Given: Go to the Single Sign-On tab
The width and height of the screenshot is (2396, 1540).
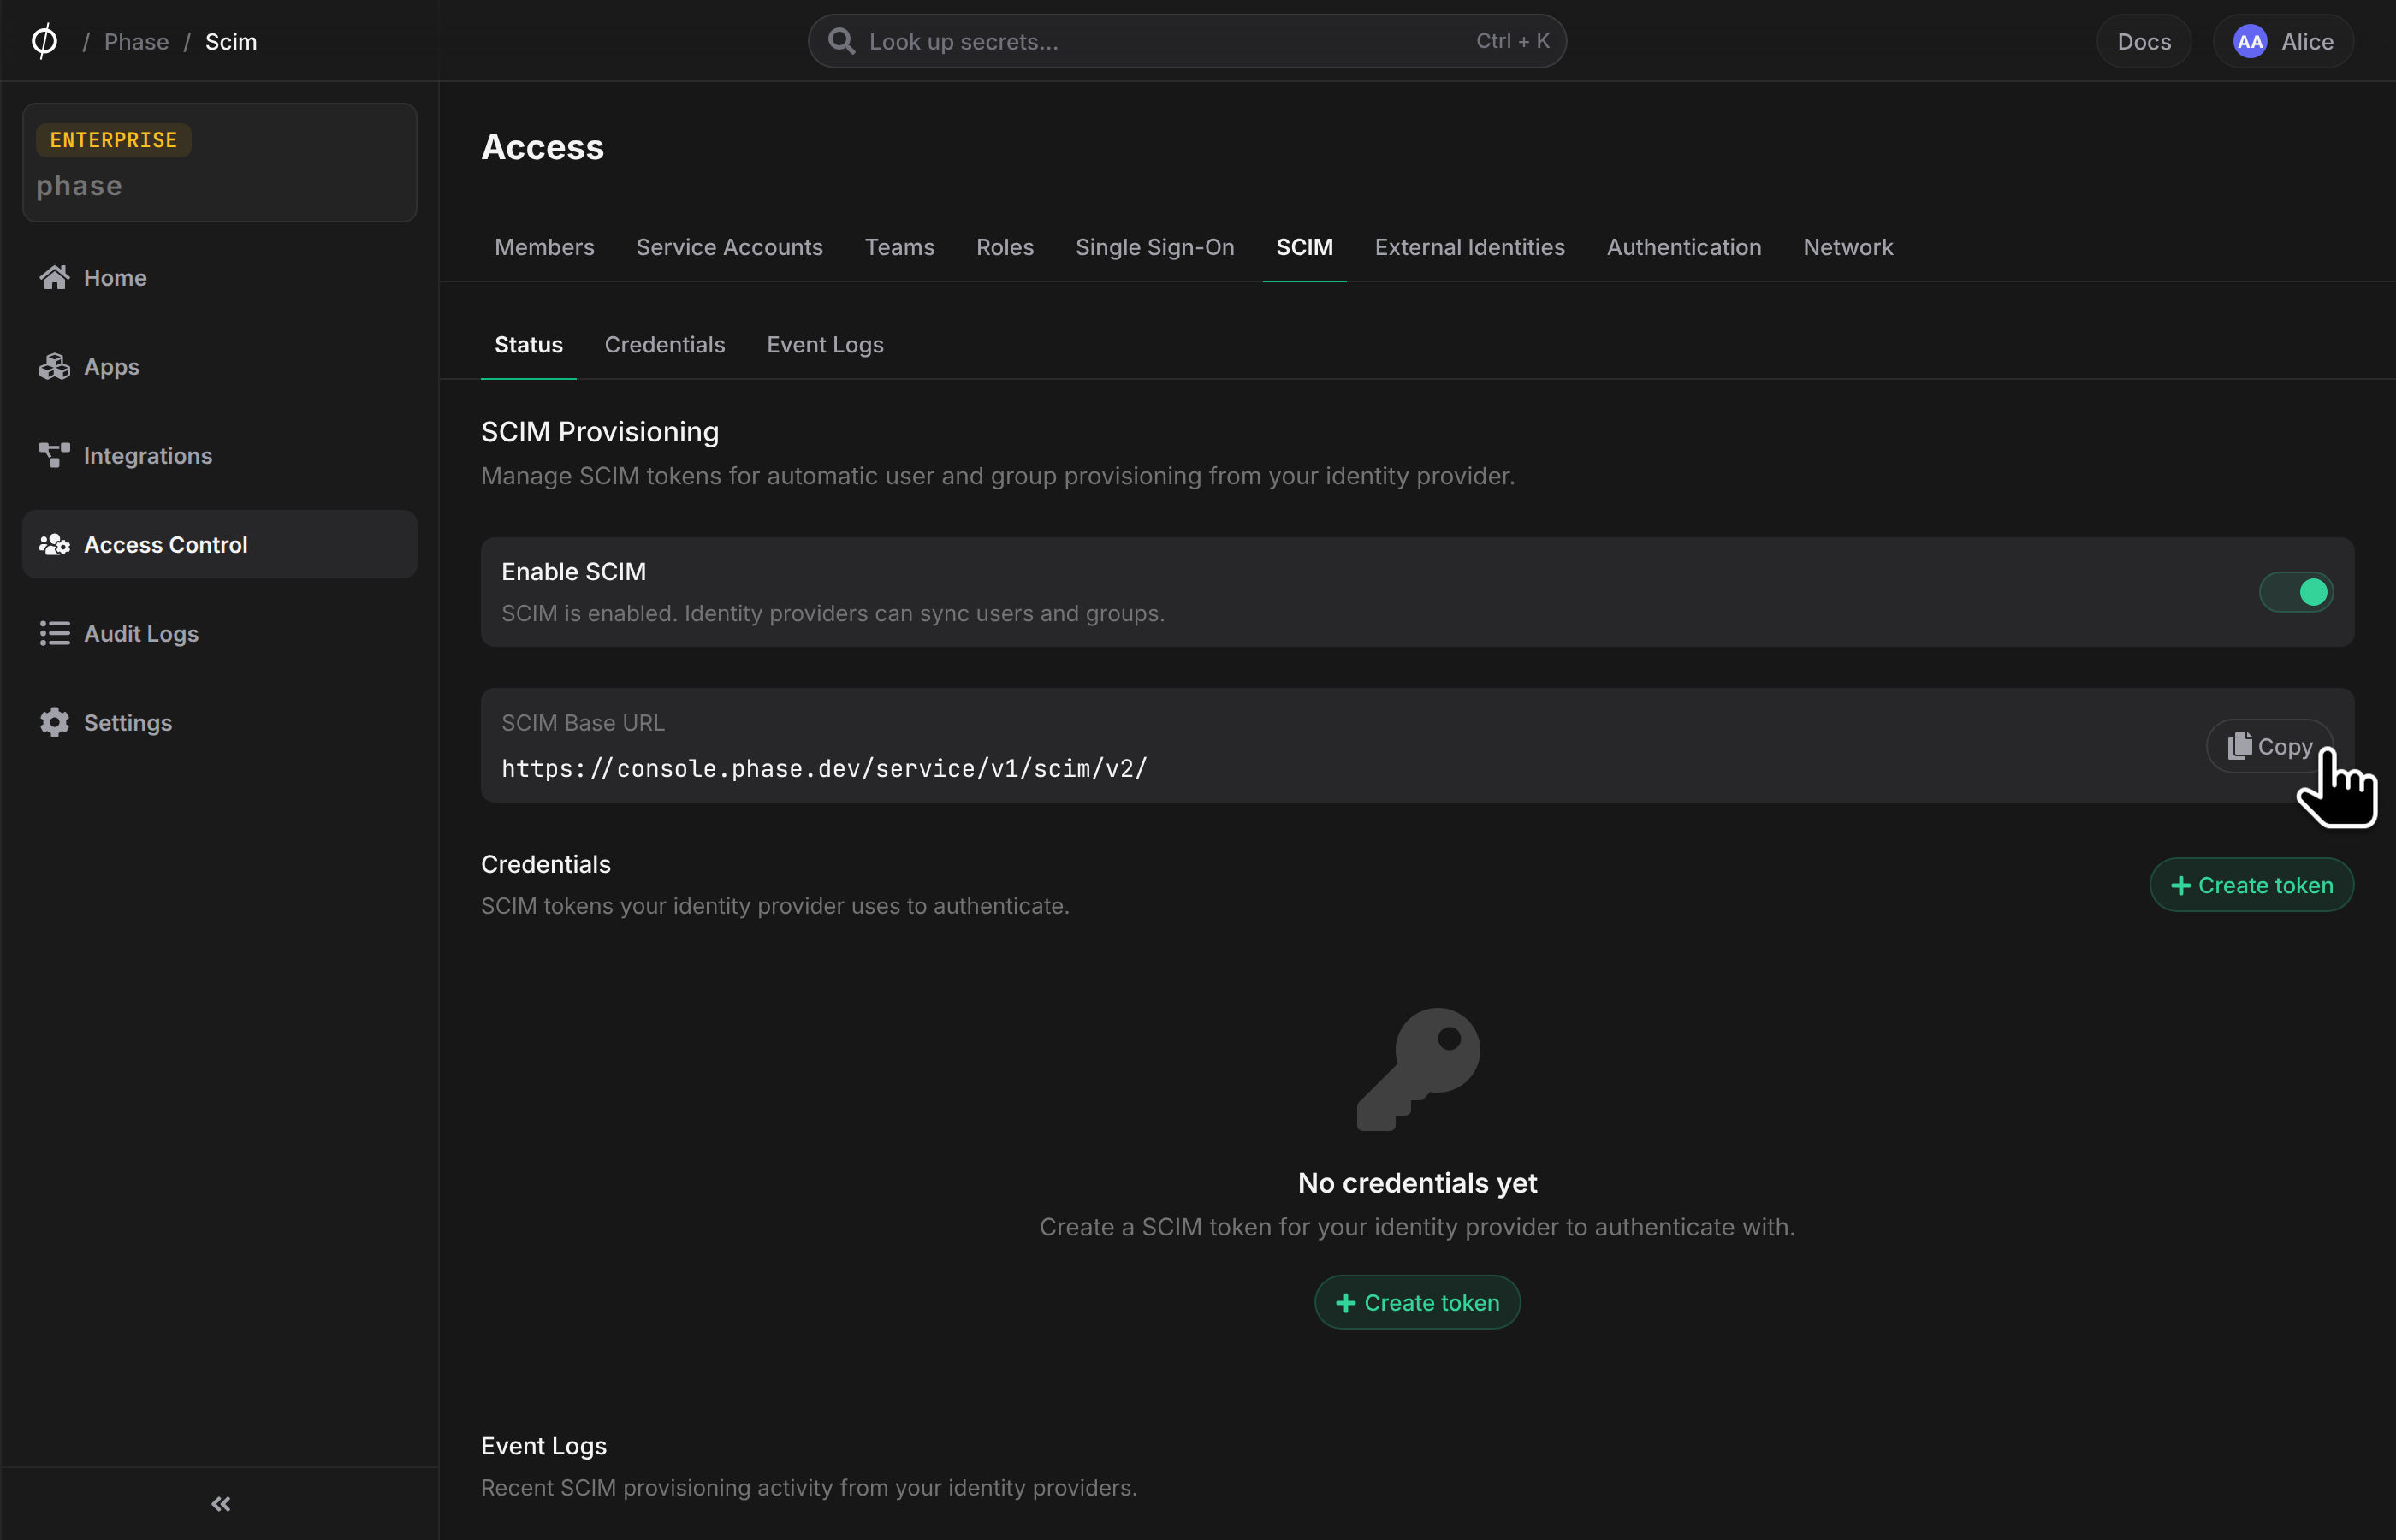Looking at the screenshot, I should [1154, 247].
